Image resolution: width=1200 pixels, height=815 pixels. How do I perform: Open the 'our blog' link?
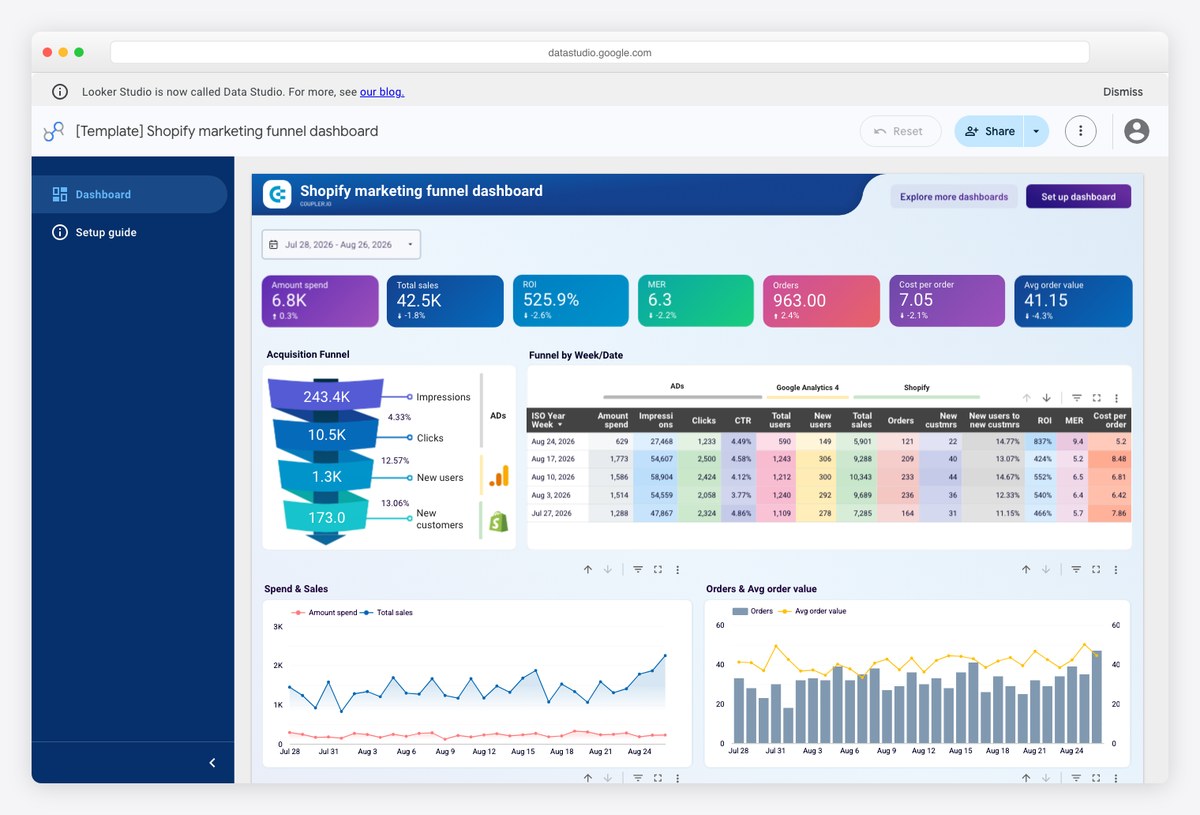pyautogui.click(x=382, y=92)
